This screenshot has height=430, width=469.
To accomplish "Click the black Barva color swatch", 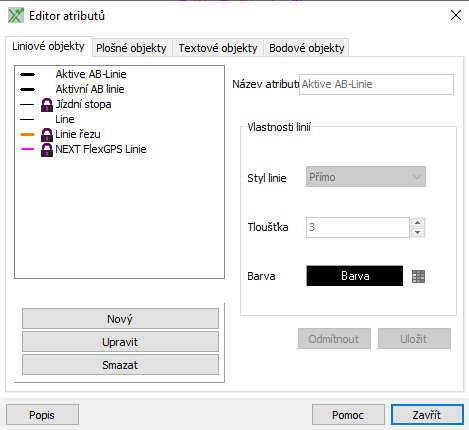I will (355, 276).
